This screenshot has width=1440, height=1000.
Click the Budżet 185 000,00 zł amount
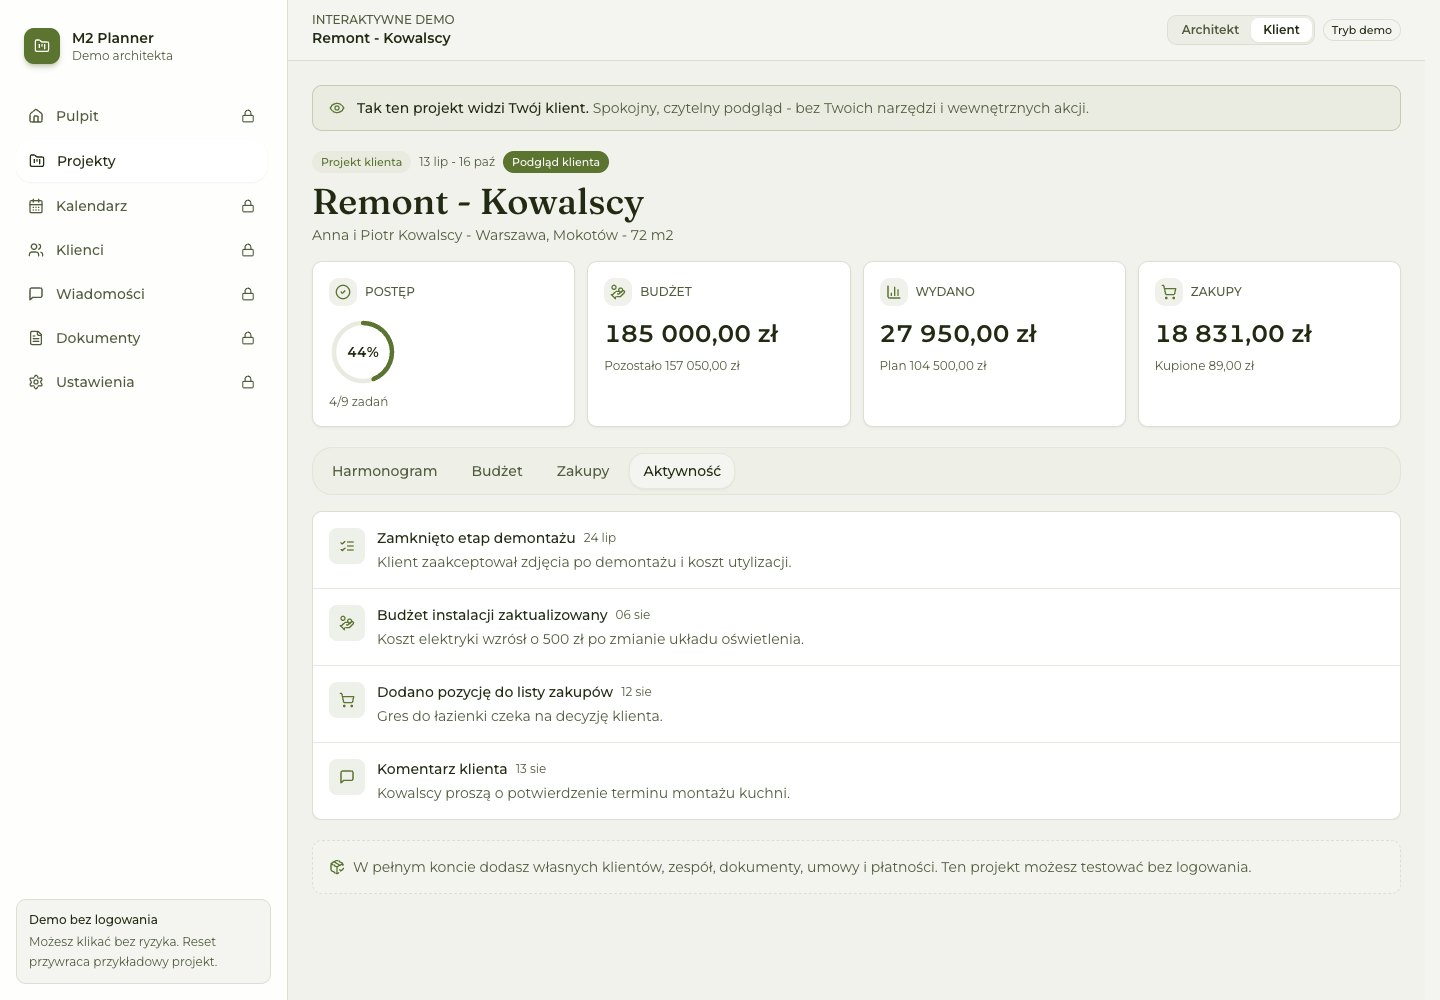(x=691, y=334)
